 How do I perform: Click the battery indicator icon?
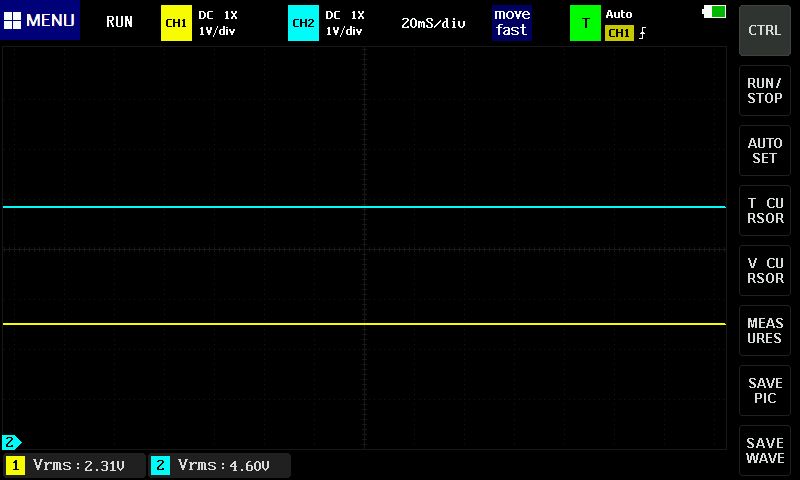(715, 12)
